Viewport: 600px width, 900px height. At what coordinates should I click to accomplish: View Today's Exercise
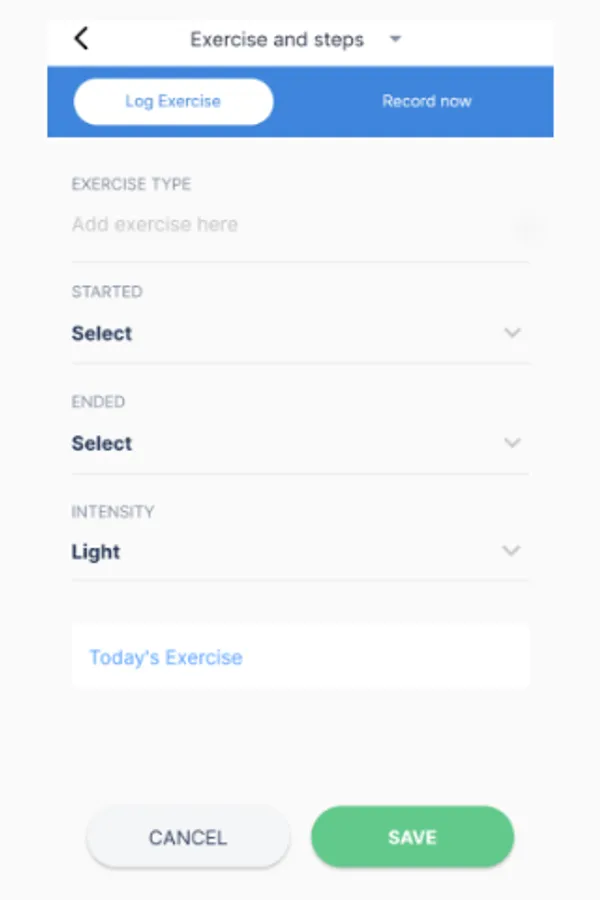(165, 657)
